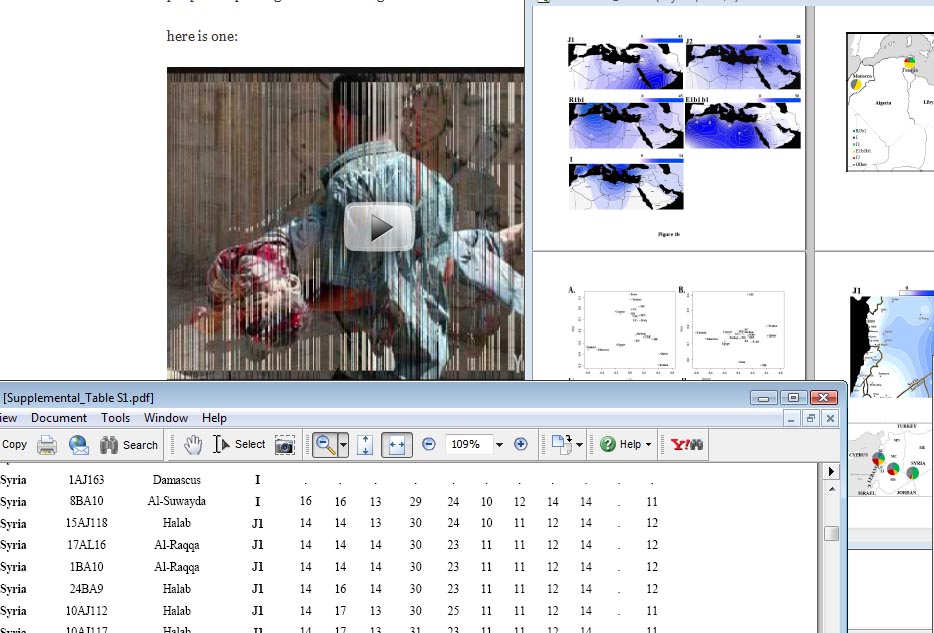Open the Help menu
The height and width of the screenshot is (633, 934).
(x=214, y=418)
